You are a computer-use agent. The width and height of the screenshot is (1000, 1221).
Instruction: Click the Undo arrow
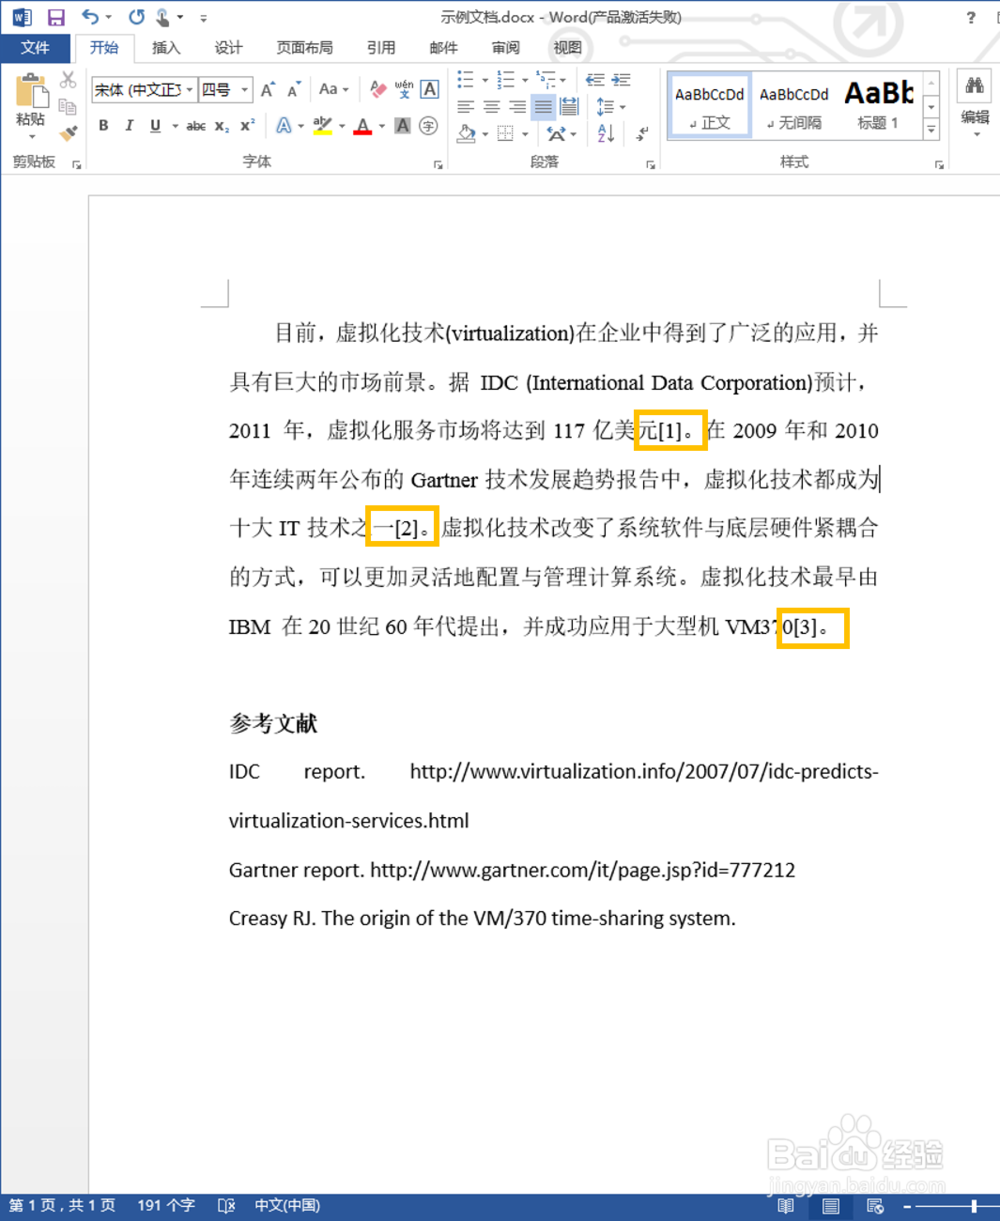pyautogui.click(x=90, y=17)
